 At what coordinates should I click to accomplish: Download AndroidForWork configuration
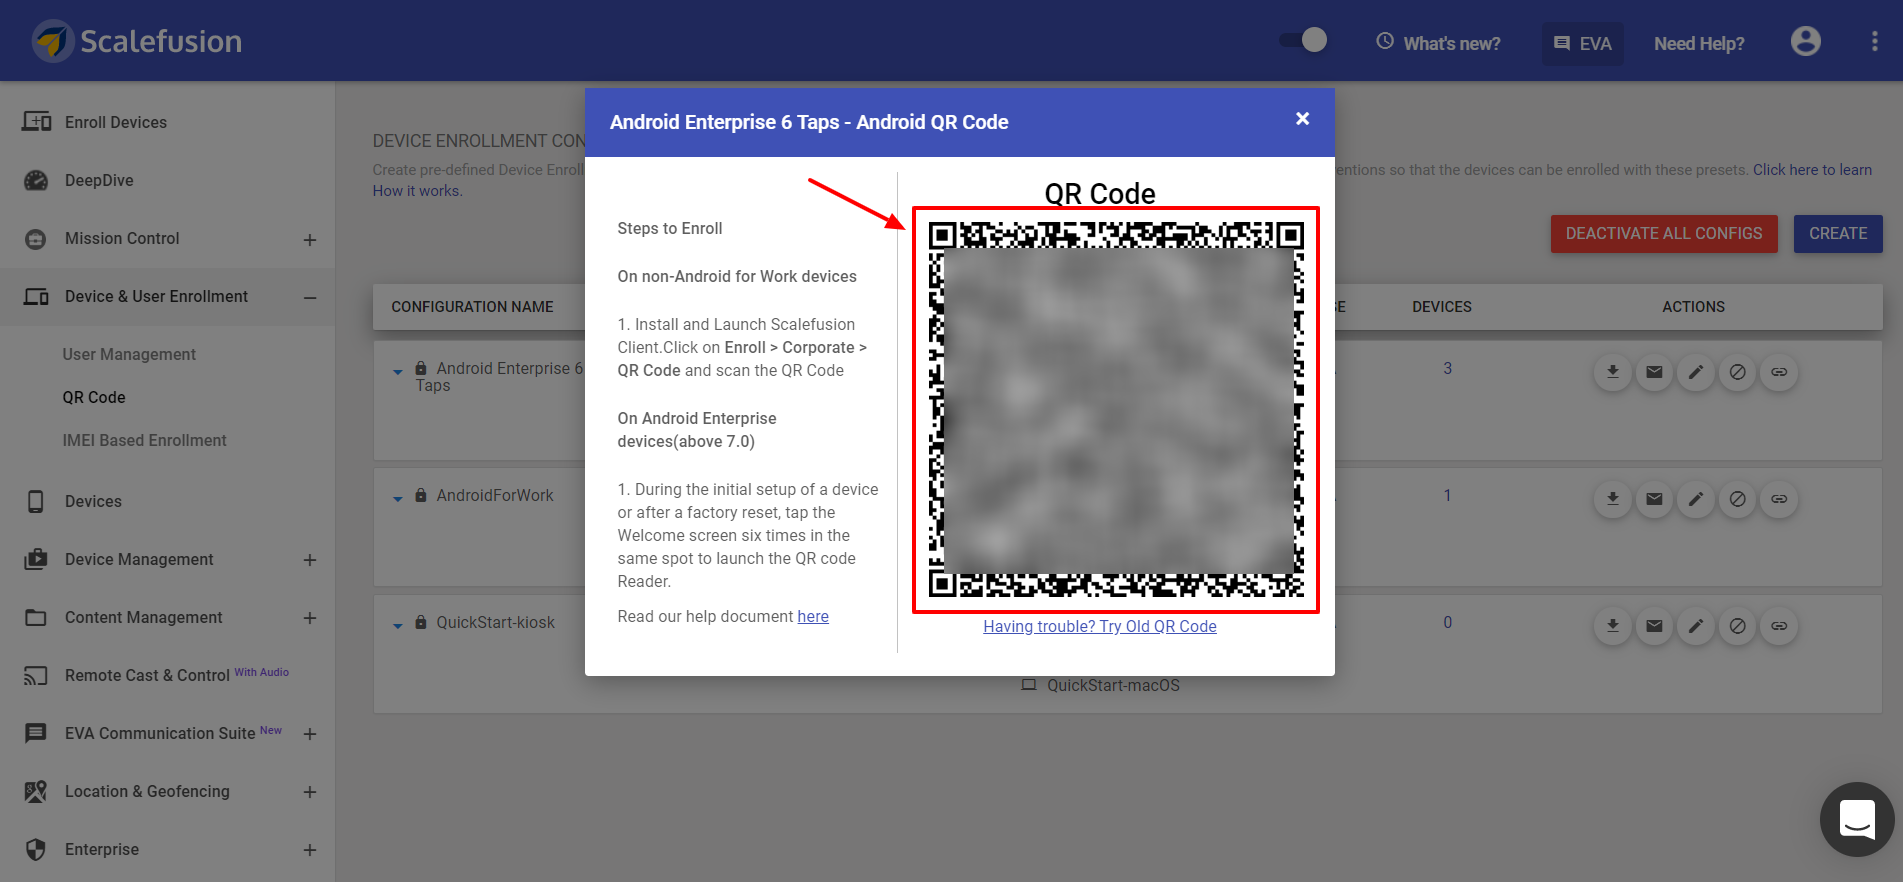(x=1612, y=499)
